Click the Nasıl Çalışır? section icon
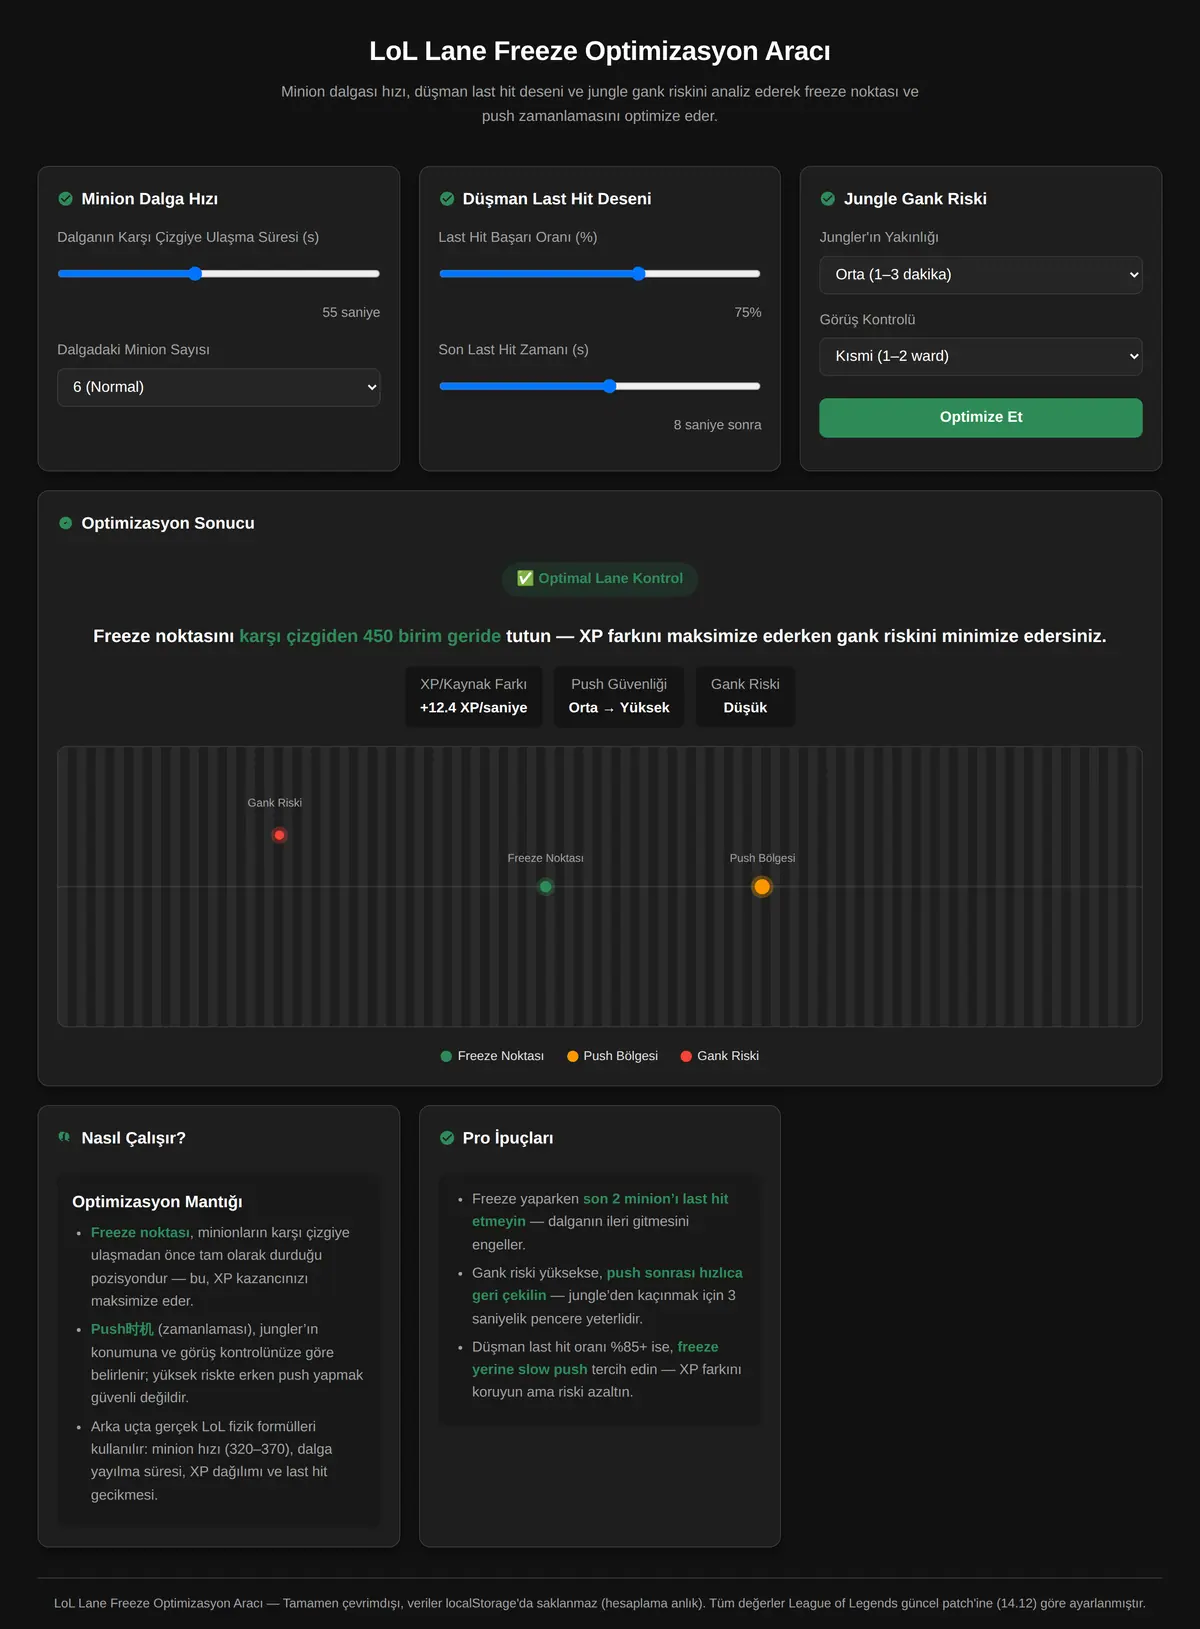1200x1629 pixels. (x=66, y=1137)
